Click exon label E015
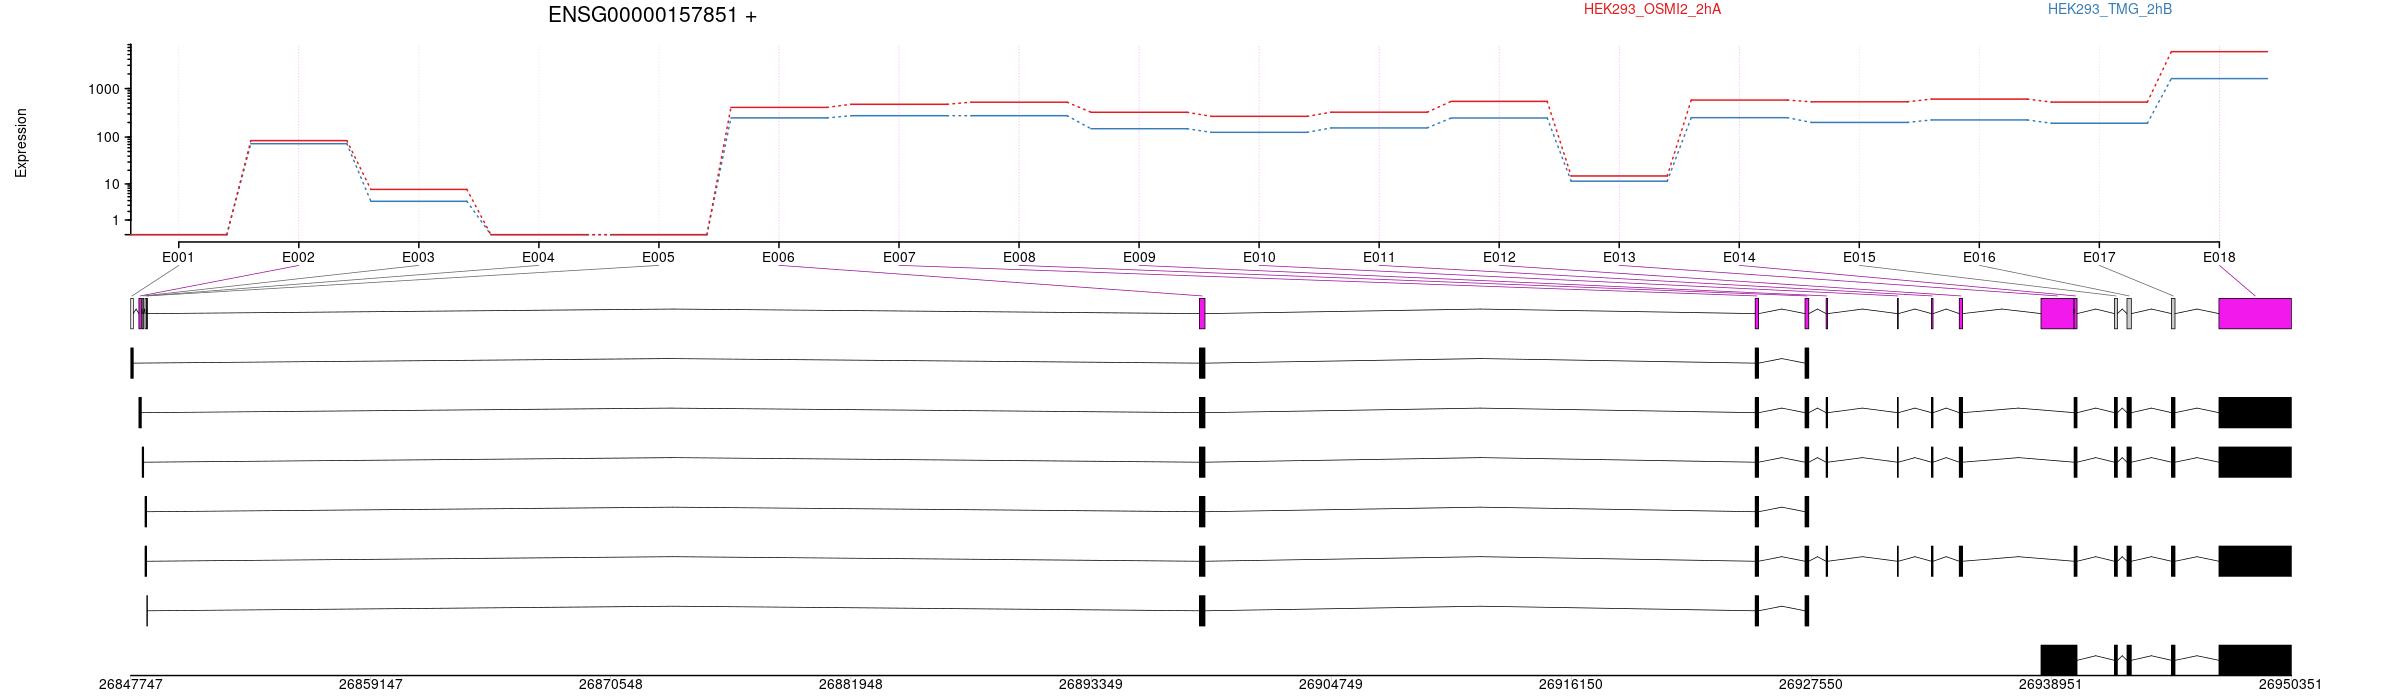 coord(1859,257)
